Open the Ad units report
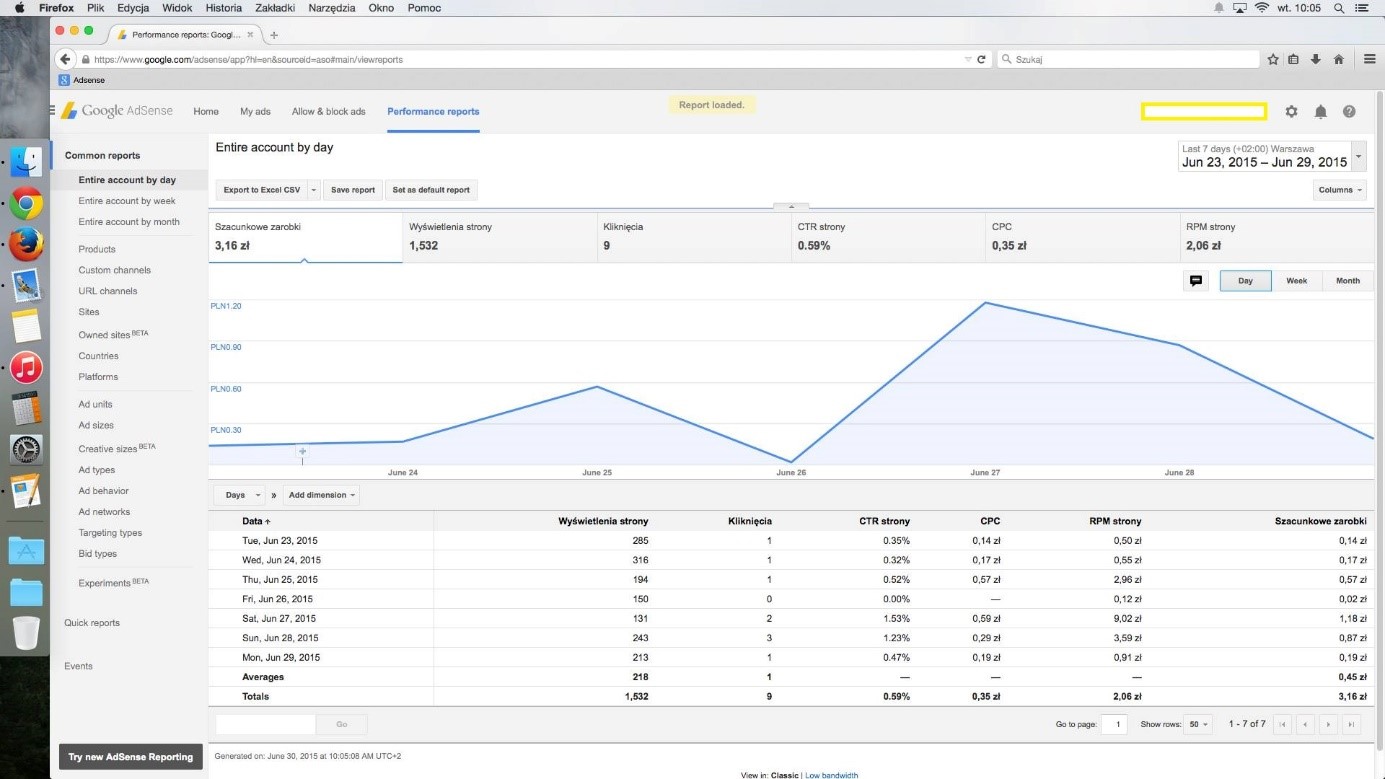 (95, 404)
